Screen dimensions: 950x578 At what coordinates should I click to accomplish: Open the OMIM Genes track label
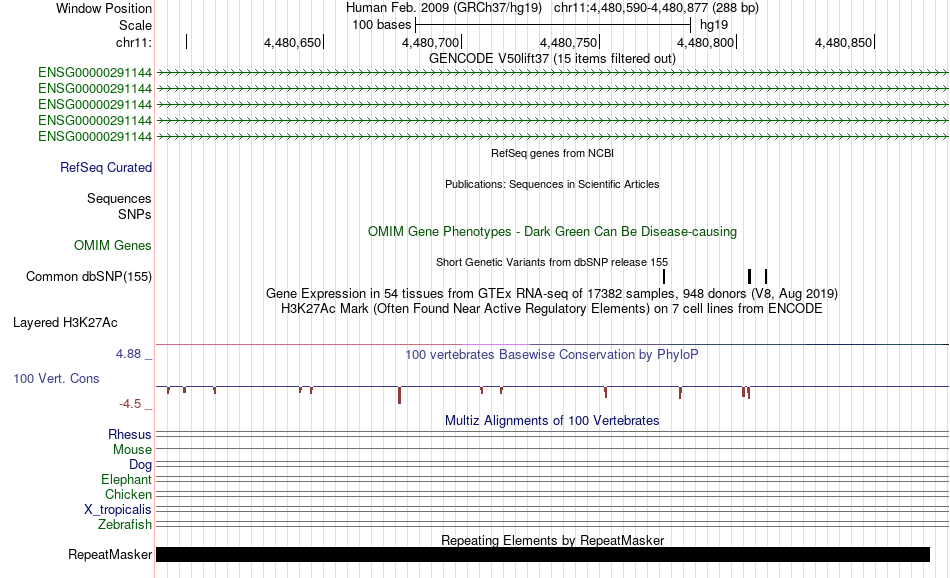click(x=113, y=245)
